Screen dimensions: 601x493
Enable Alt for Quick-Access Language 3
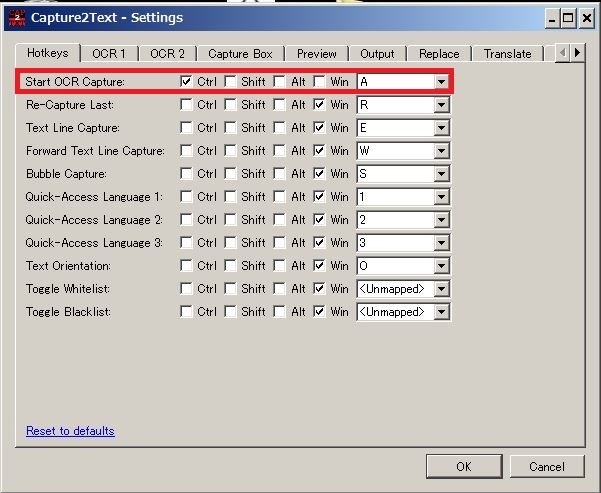(x=279, y=242)
